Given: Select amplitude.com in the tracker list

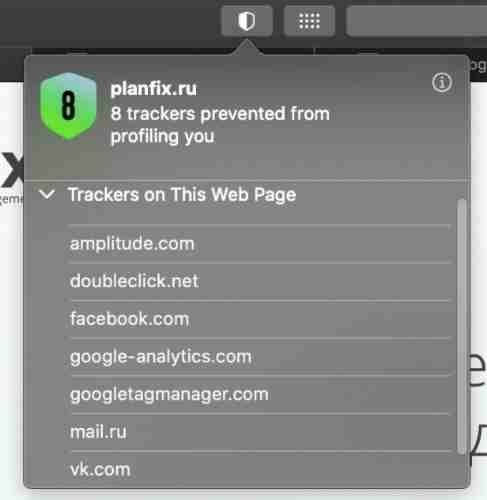Looking at the screenshot, I should pyautogui.click(x=260, y=244).
